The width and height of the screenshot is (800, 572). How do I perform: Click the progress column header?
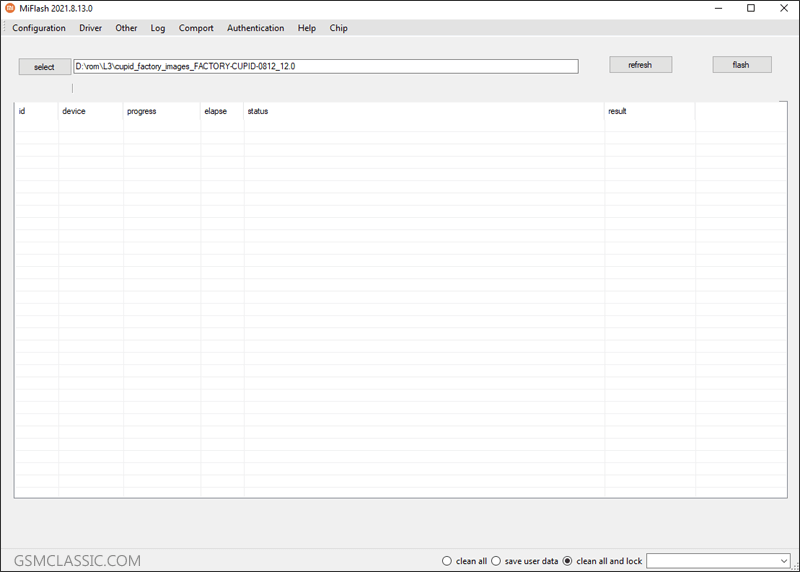coord(162,111)
